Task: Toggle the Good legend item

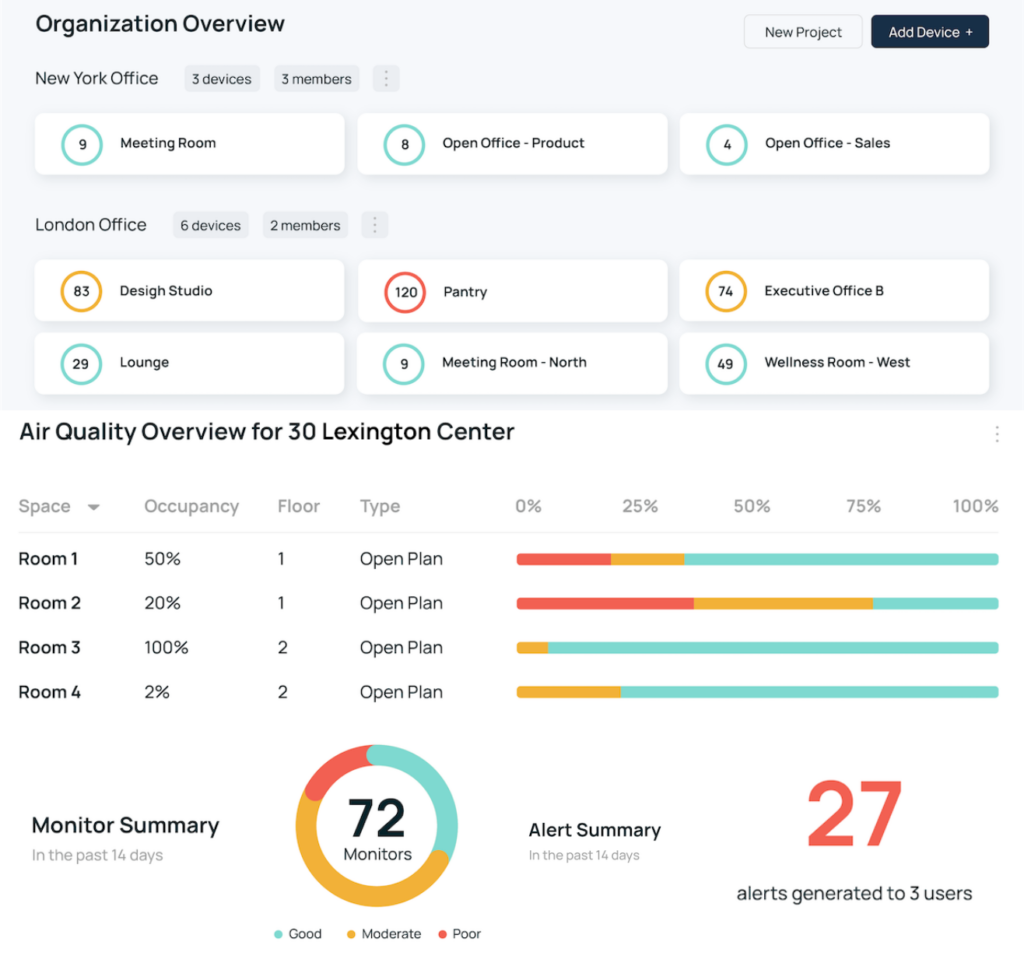Action: pos(298,934)
